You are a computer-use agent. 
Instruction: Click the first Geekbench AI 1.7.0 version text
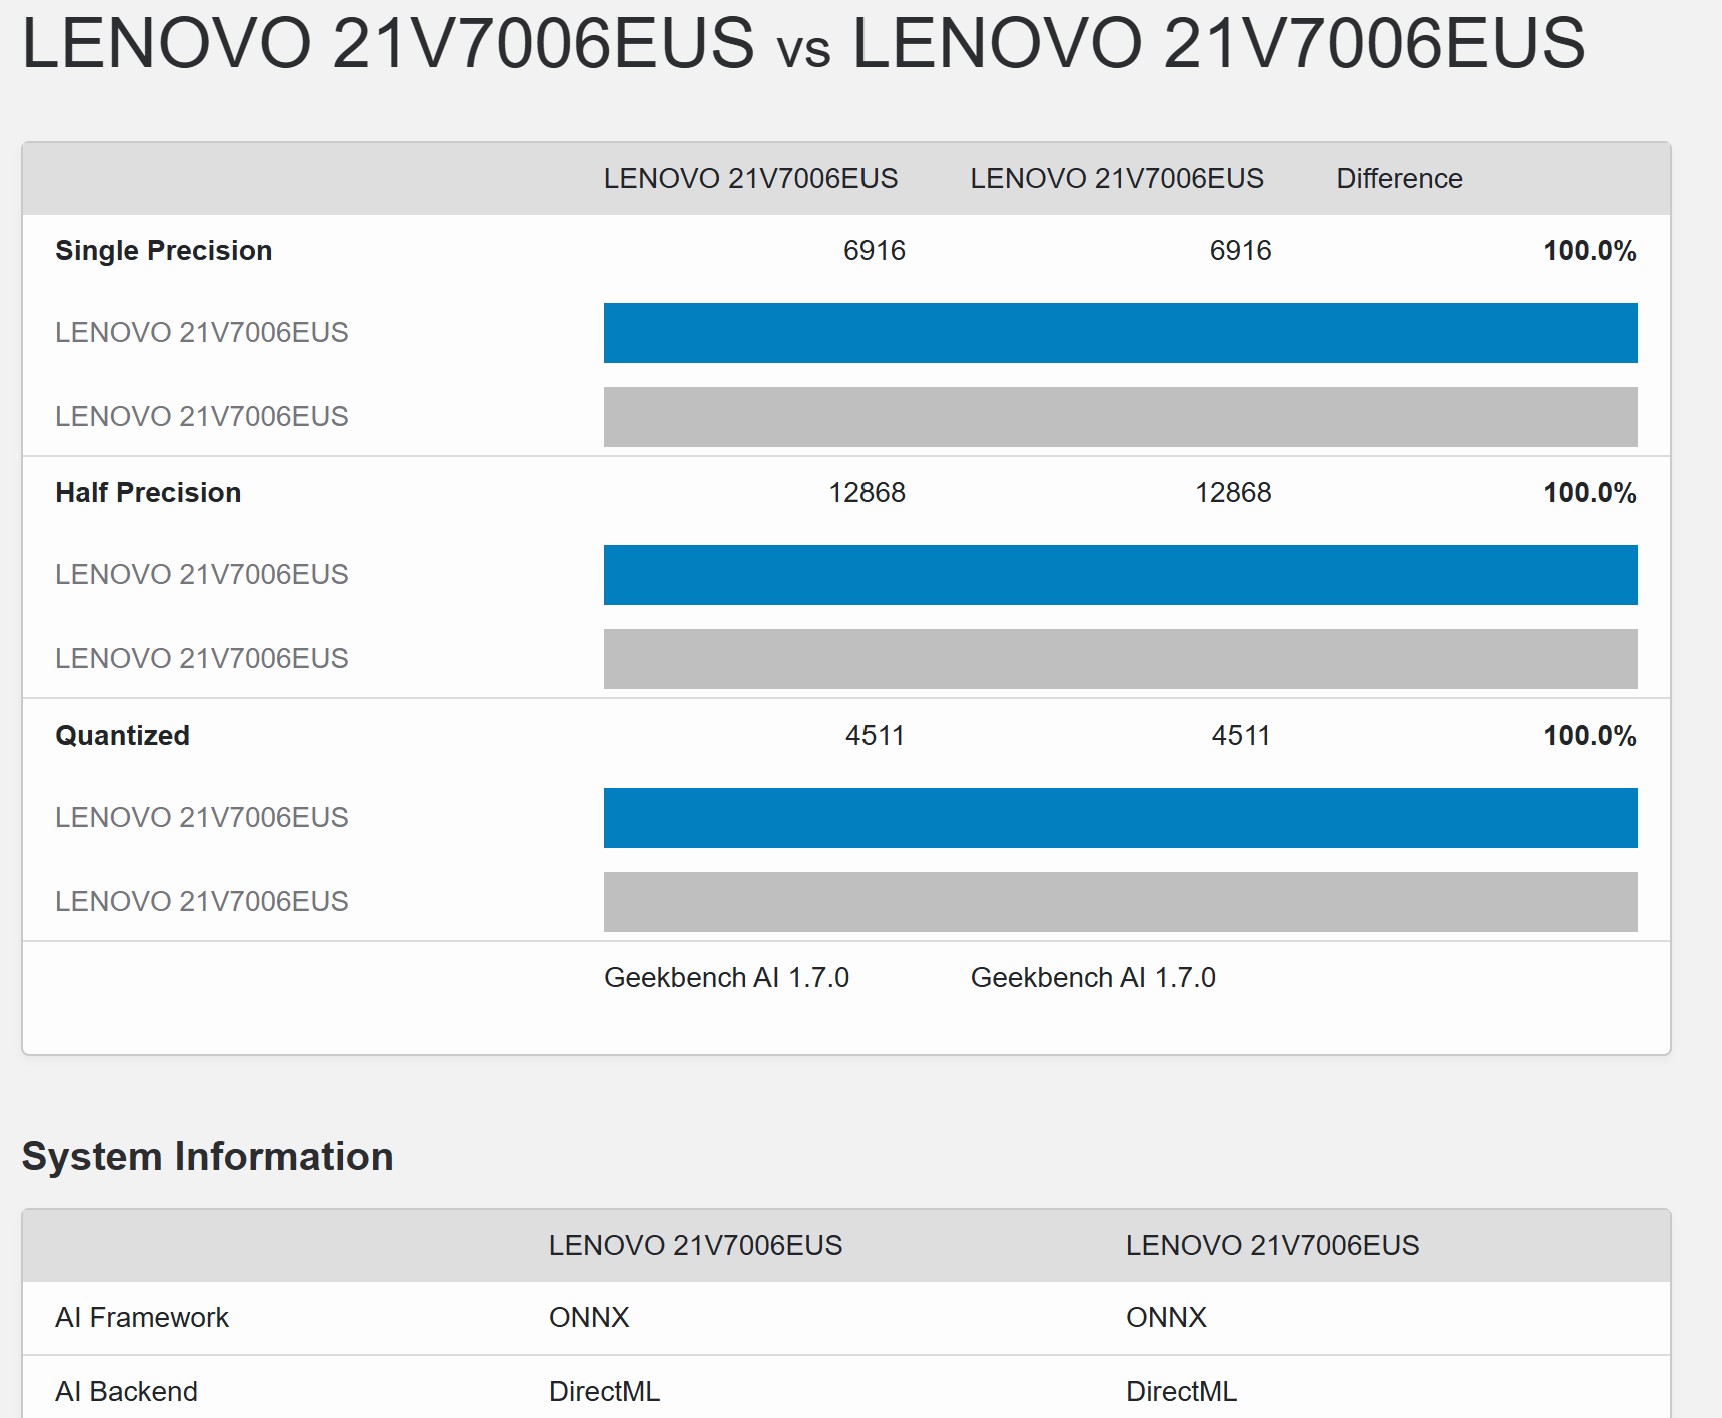point(727,977)
